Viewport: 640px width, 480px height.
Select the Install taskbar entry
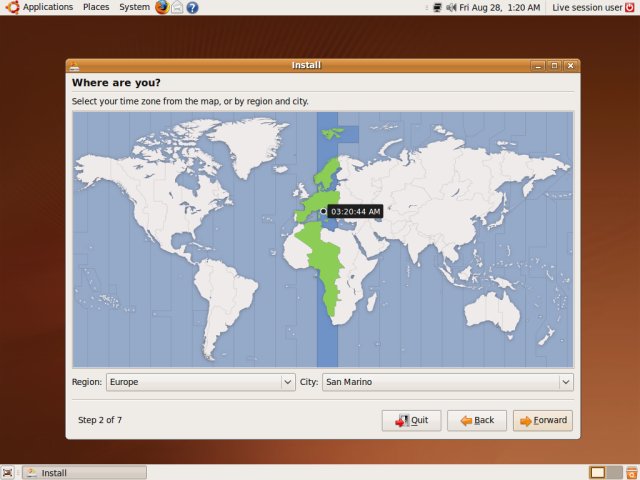point(84,473)
